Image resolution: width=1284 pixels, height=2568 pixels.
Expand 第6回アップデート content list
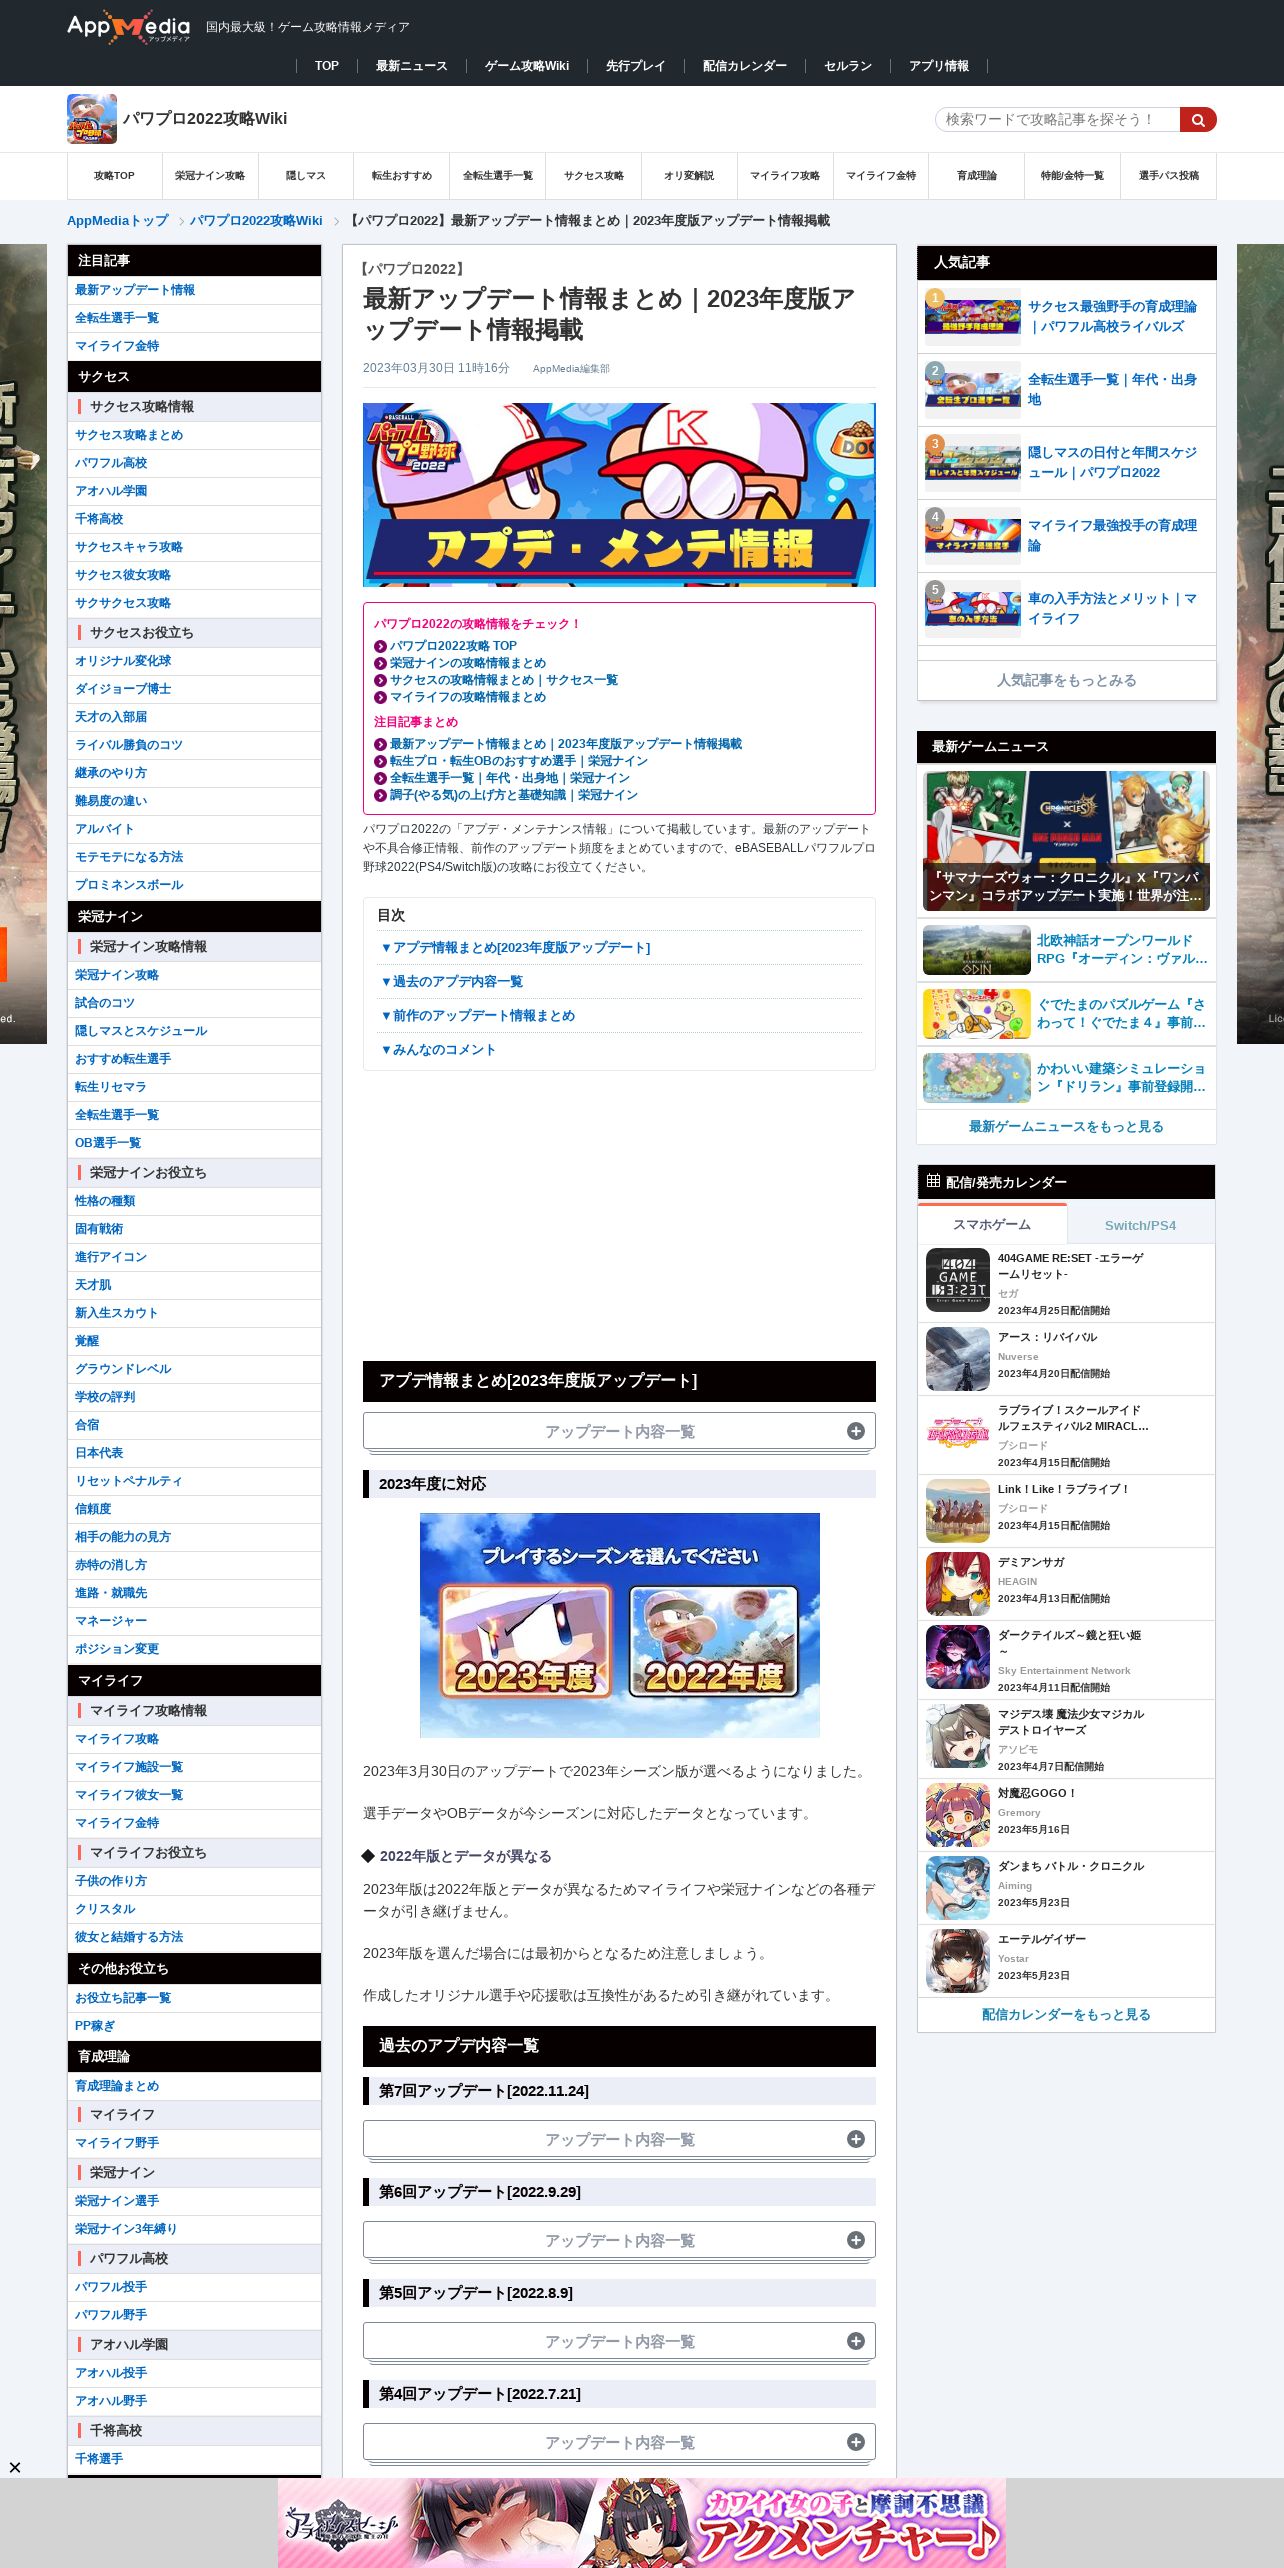coord(619,2241)
